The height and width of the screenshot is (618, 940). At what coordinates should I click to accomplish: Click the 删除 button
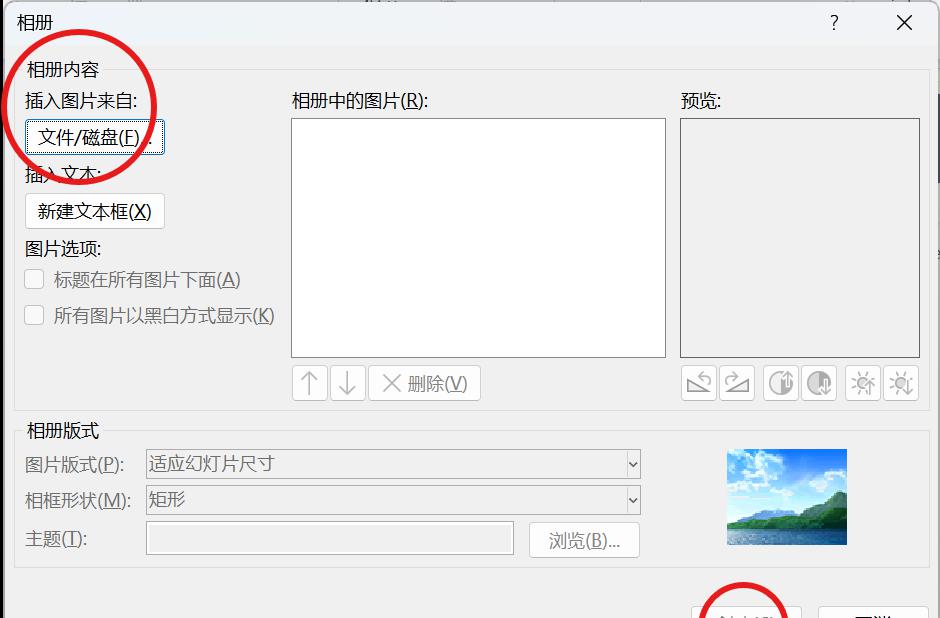(x=424, y=383)
